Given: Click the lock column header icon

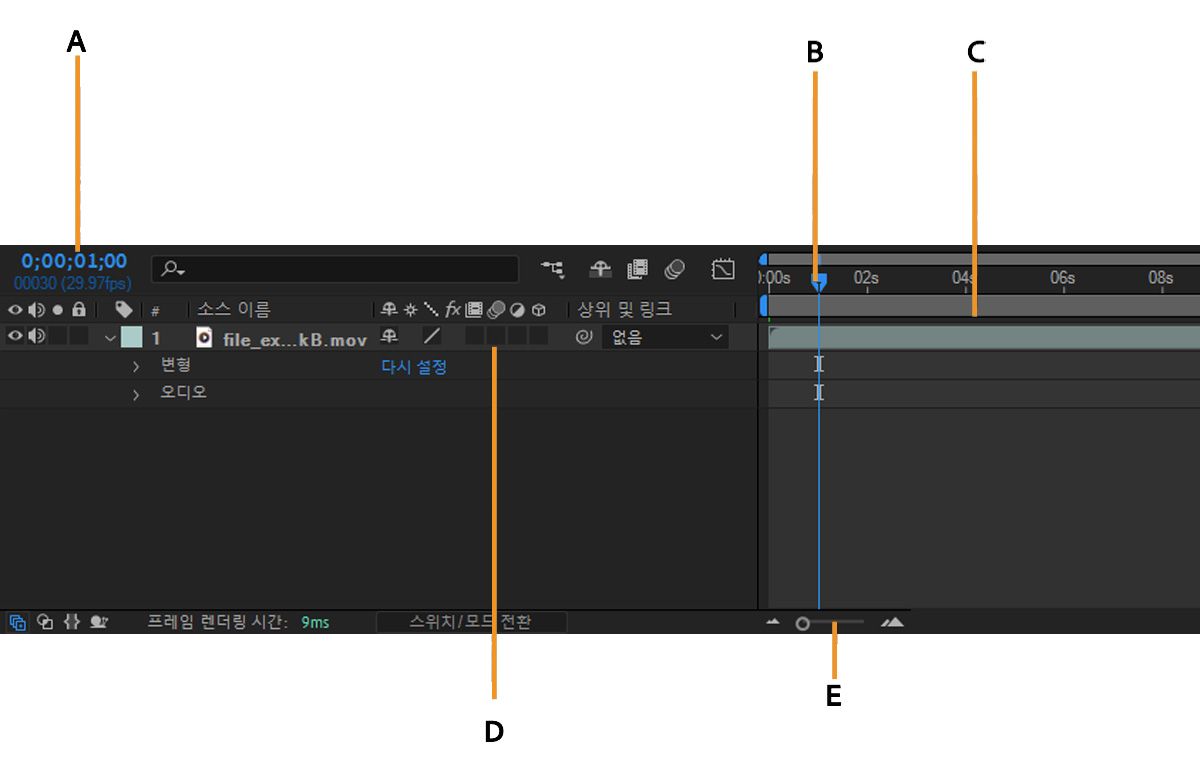Looking at the screenshot, I should (78, 310).
